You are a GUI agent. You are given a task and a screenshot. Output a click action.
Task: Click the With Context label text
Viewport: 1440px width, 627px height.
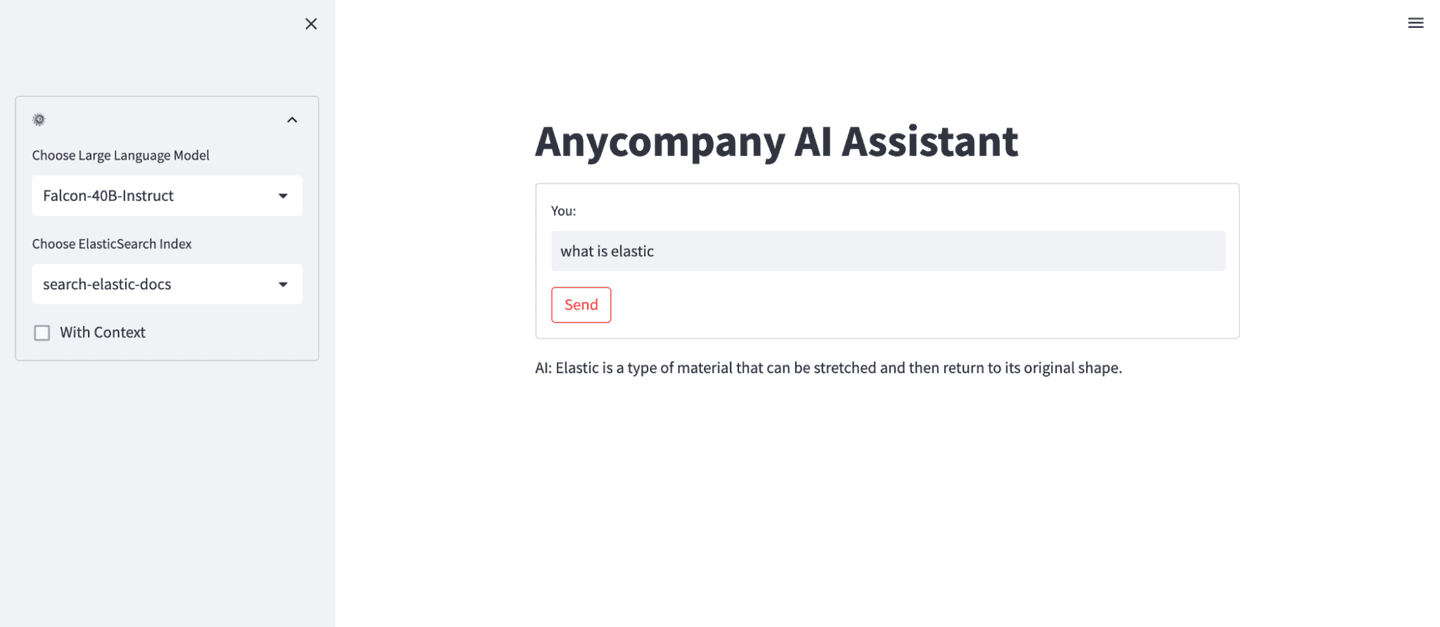point(103,333)
